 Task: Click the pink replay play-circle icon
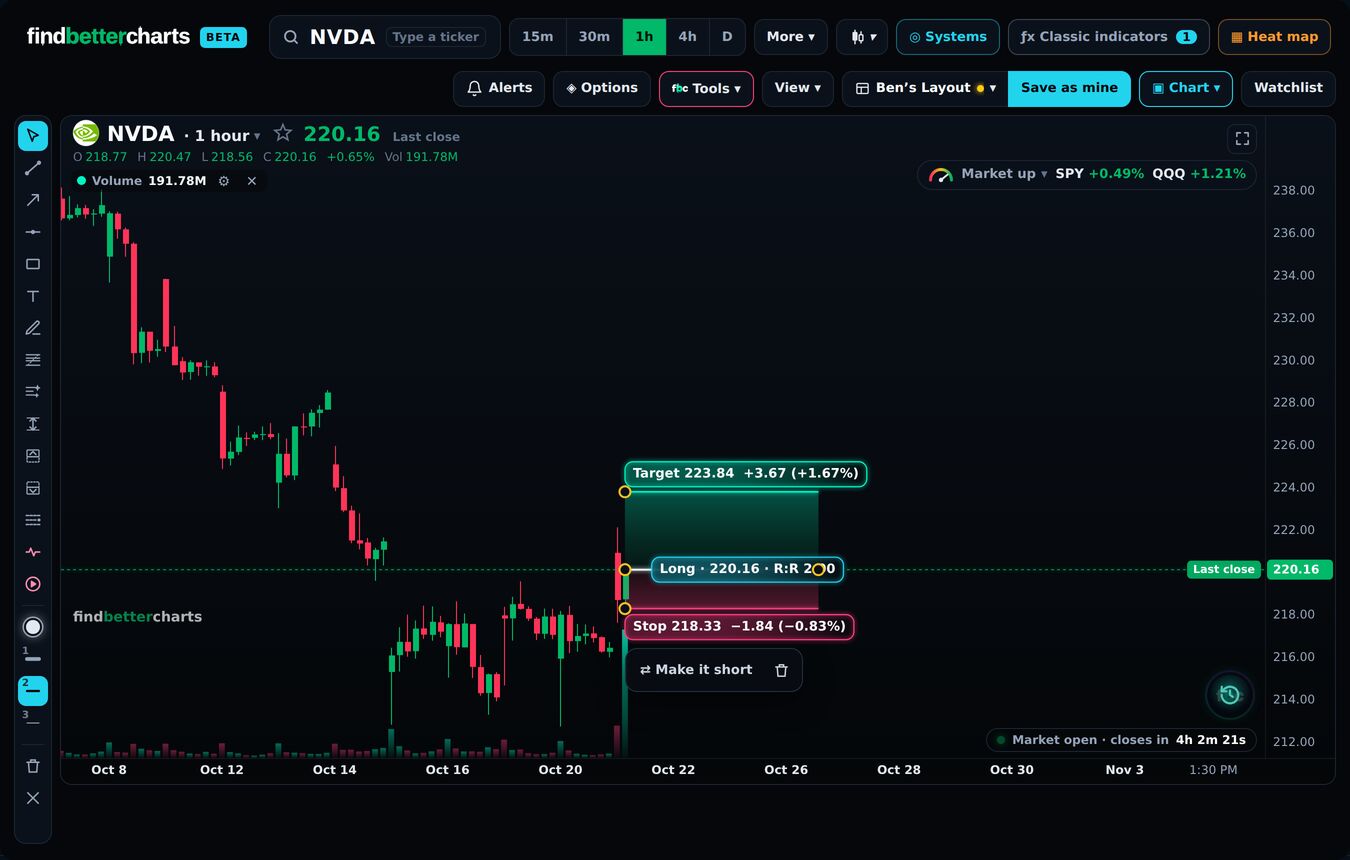pos(33,584)
